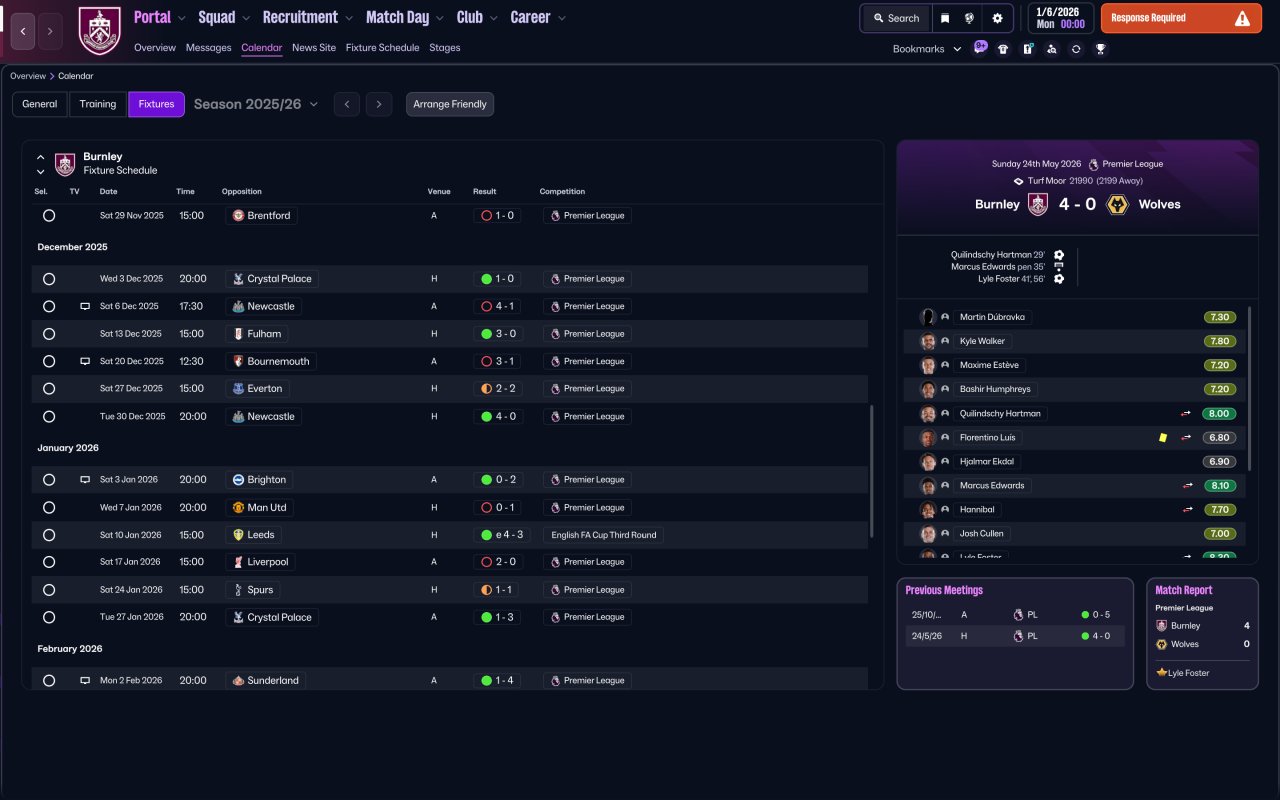
Task: Select the Everton fixture radio button
Action: [49, 389]
